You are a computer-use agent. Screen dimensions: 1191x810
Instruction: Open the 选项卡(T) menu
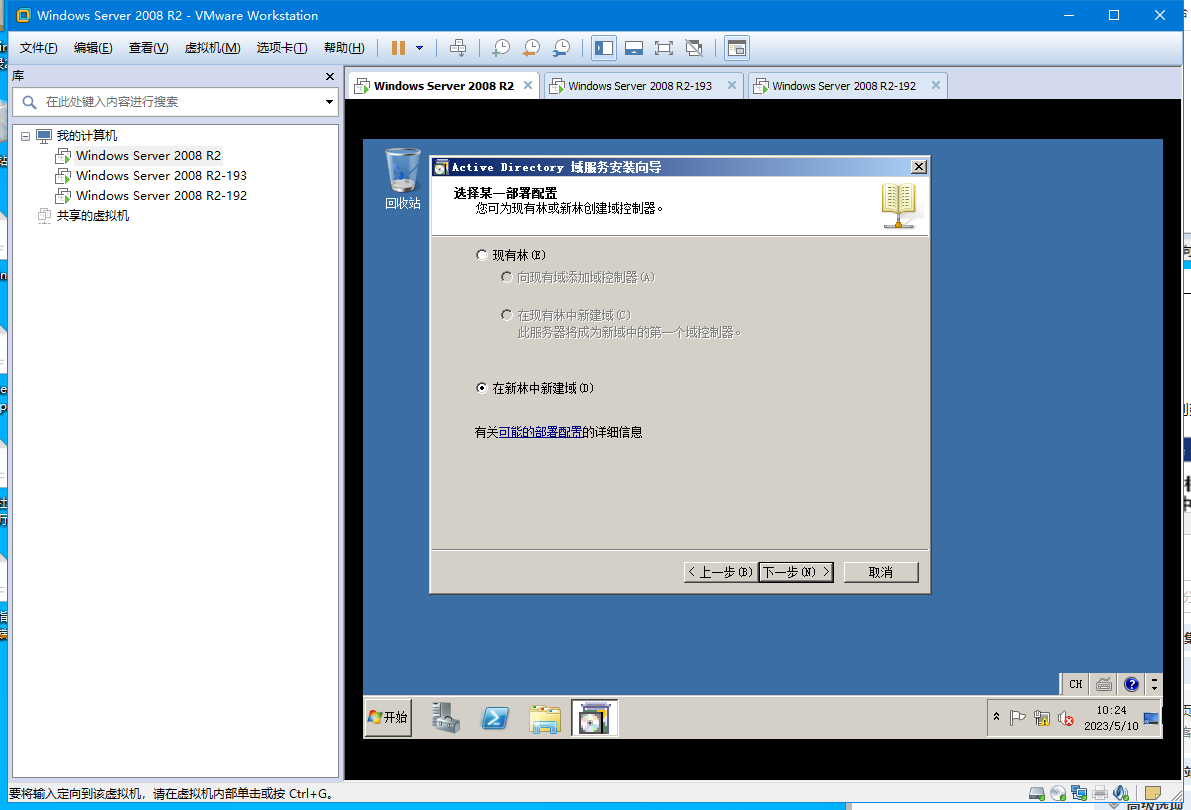pos(281,48)
